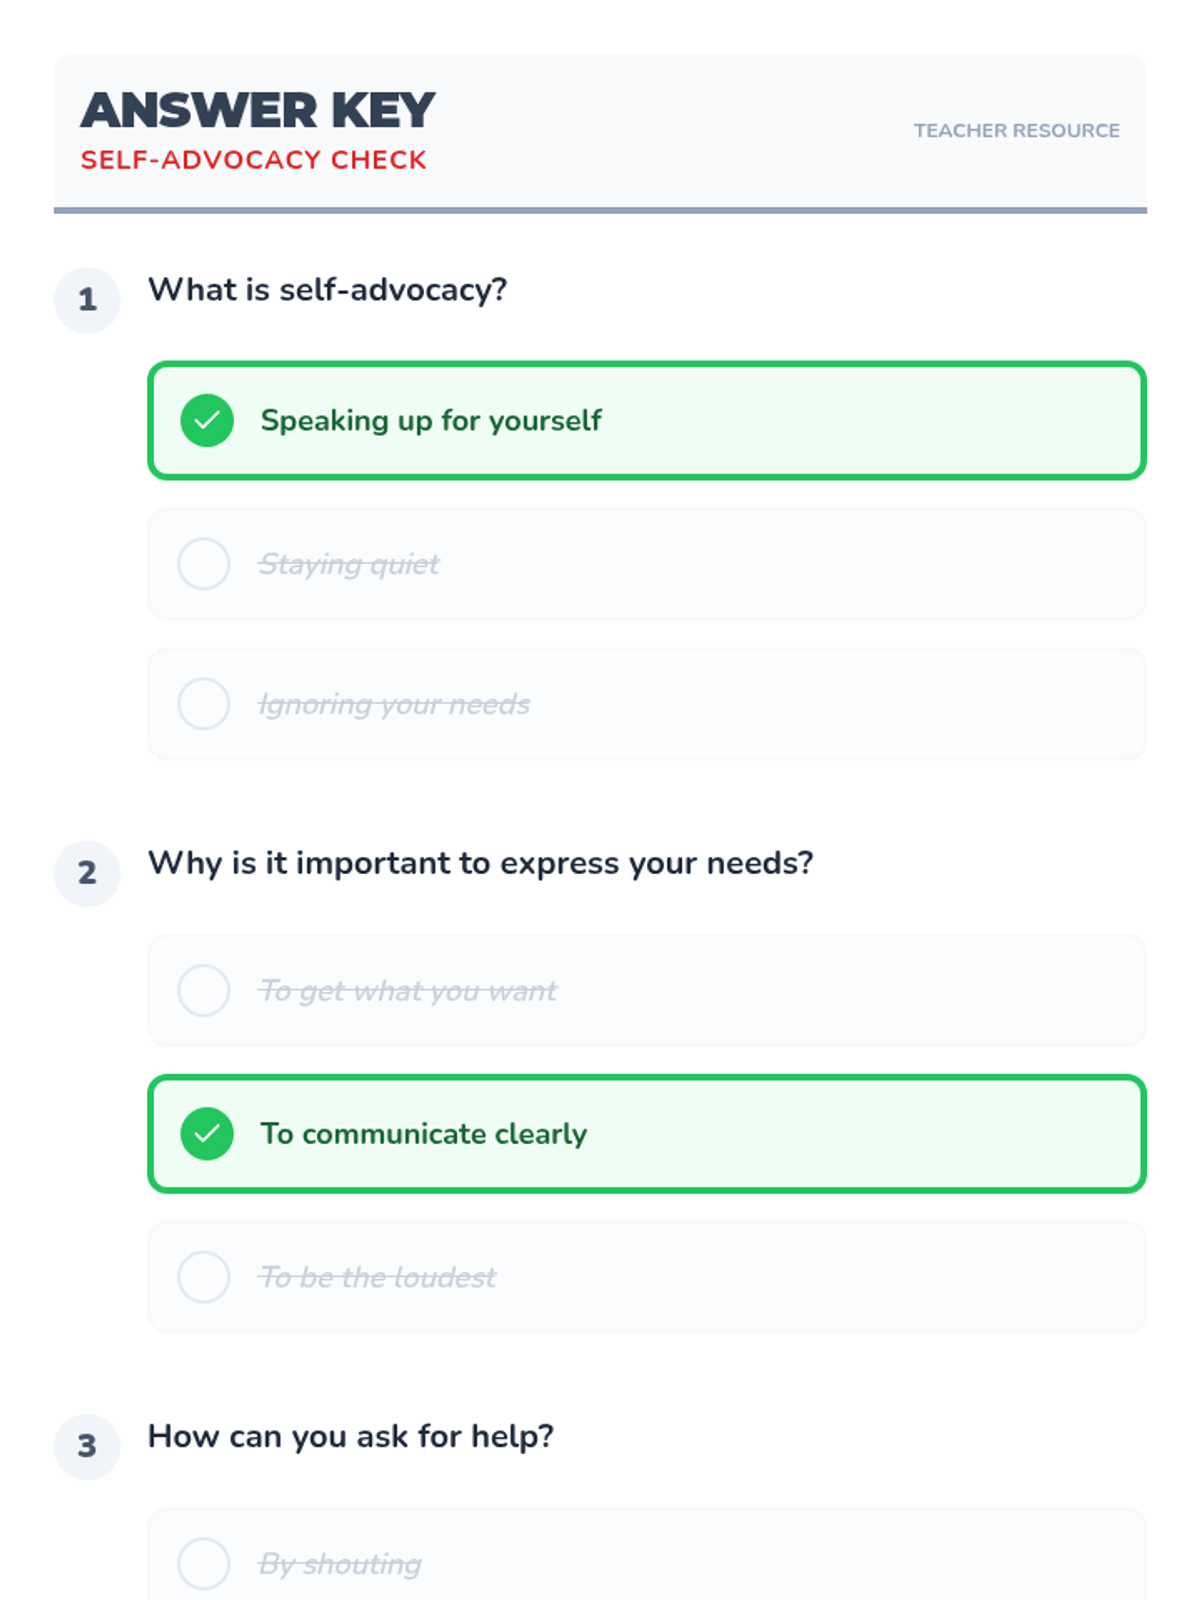Click the question 1 number badge
Screen dimensions: 1200x1600
pos(87,300)
